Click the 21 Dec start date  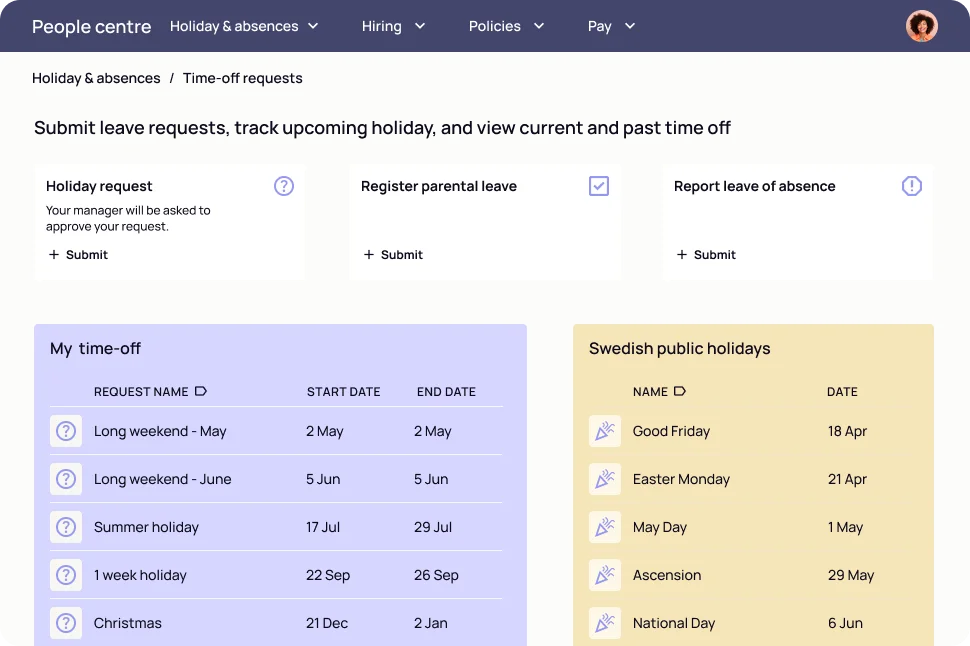tap(327, 623)
